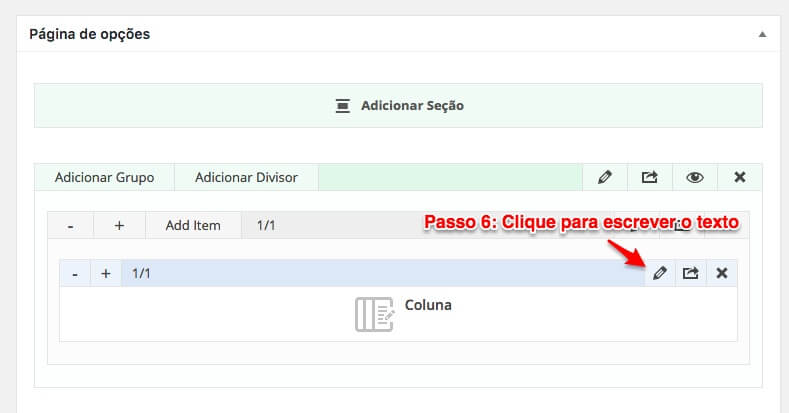
Task: Click Adicionar Divisor
Action: 246,177
